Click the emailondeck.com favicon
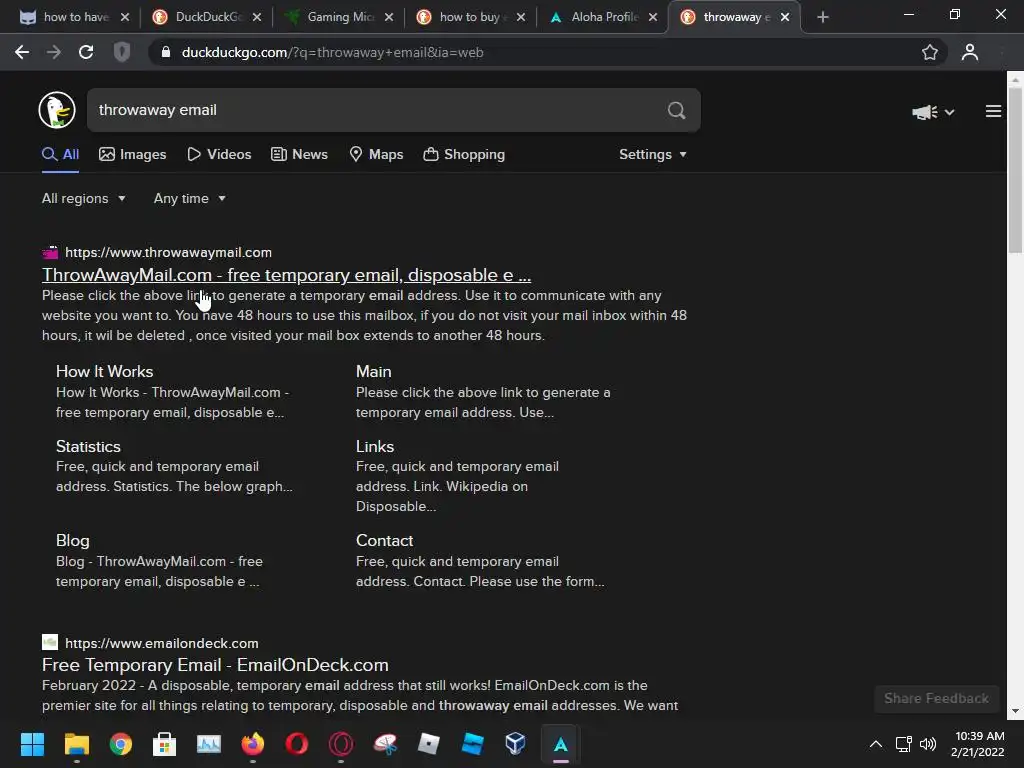Viewport: 1024px width, 768px height. 50,643
